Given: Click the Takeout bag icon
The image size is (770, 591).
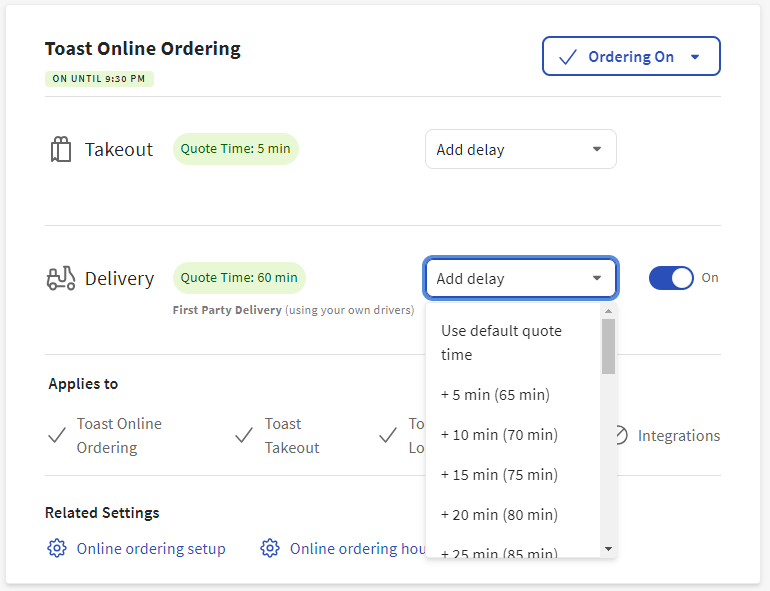Looking at the screenshot, I should [x=61, y=150].
